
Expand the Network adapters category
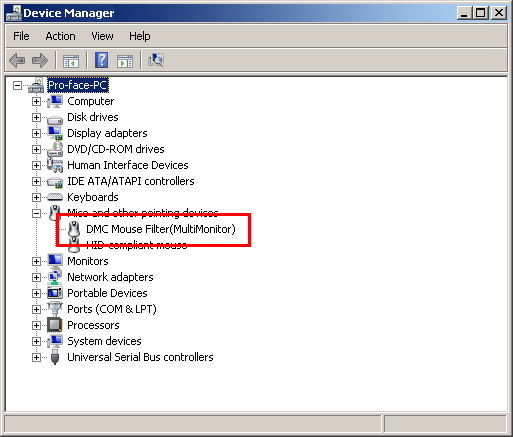pyautogui.click(x=36, y=277)
